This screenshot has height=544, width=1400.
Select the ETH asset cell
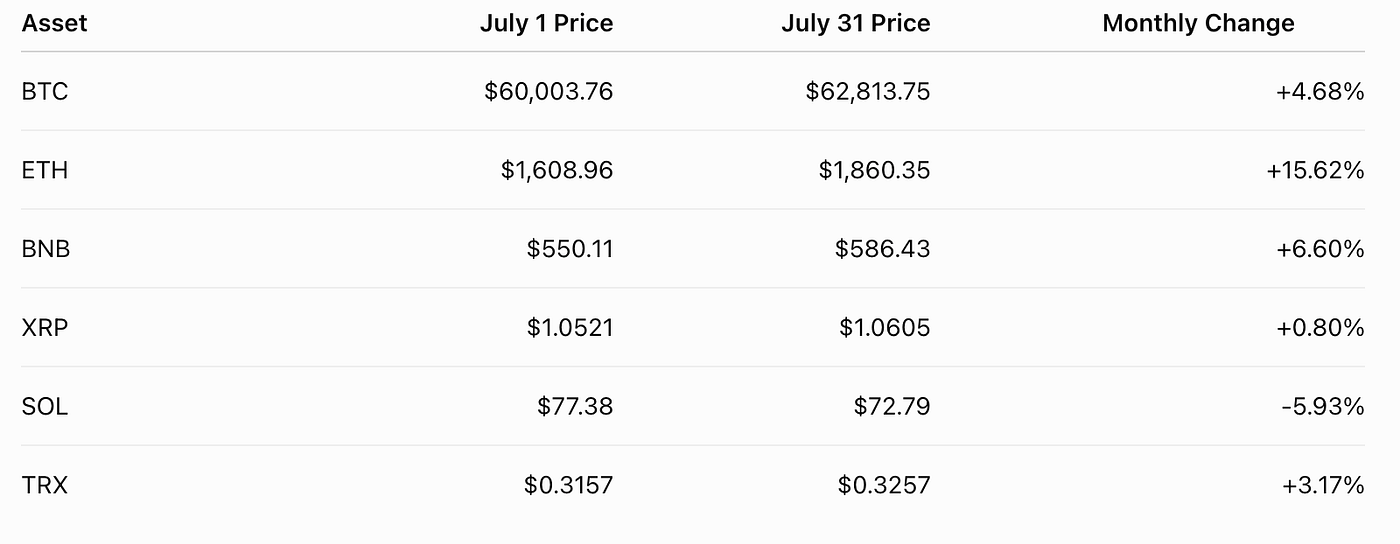(x=45, y=171)
